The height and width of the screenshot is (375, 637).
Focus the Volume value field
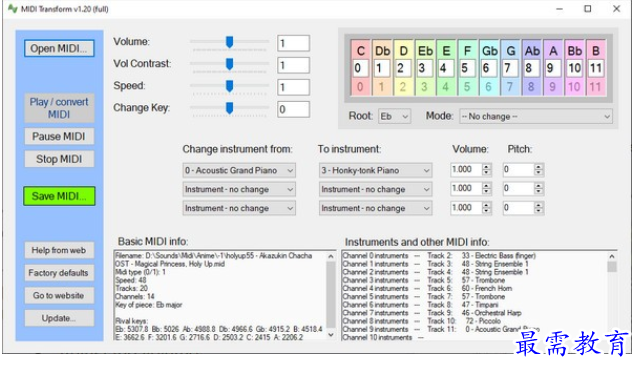[x=293, y=43]
